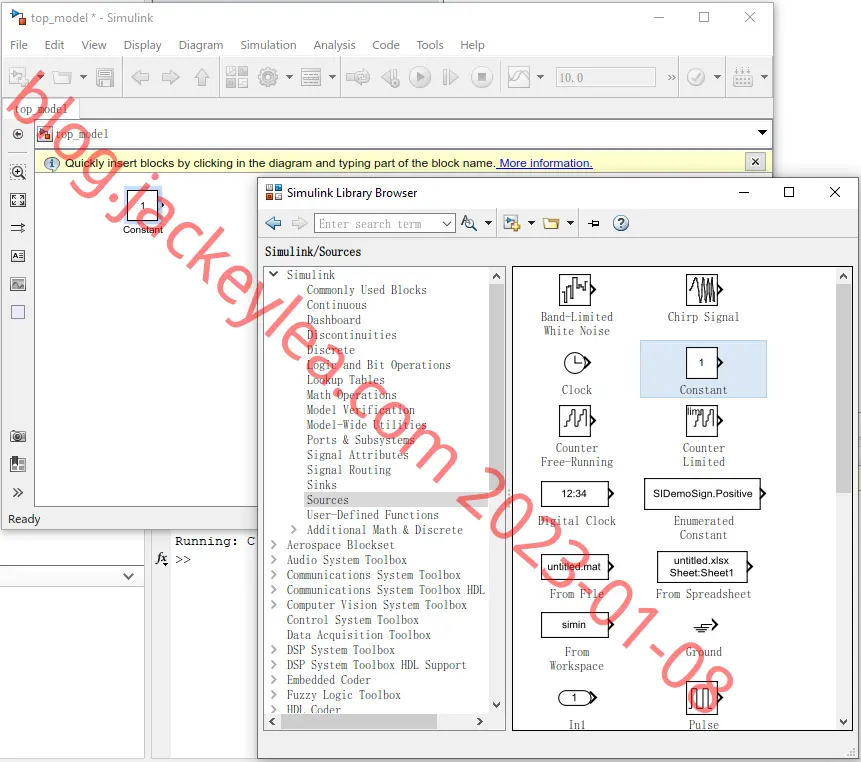The height and width of the screenshot is (762, 861).
Task: Expand Additional Math & Discrete node
Action: (294, 530)
